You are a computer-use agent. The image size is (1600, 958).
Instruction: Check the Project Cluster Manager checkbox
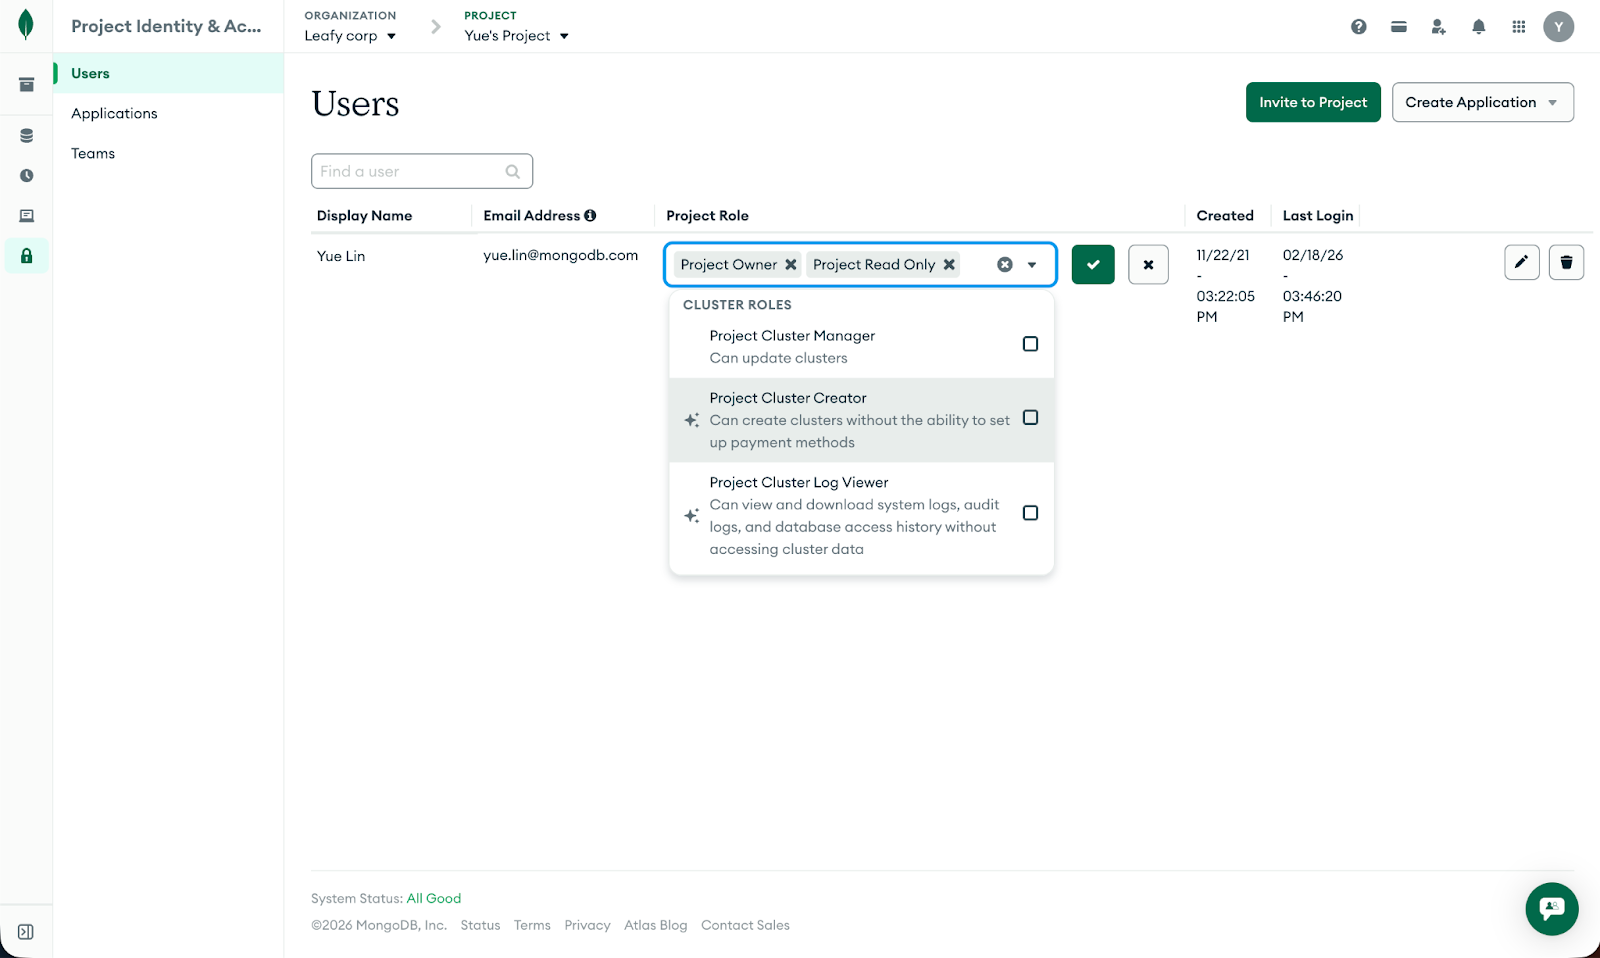[x=1030, y=344]
